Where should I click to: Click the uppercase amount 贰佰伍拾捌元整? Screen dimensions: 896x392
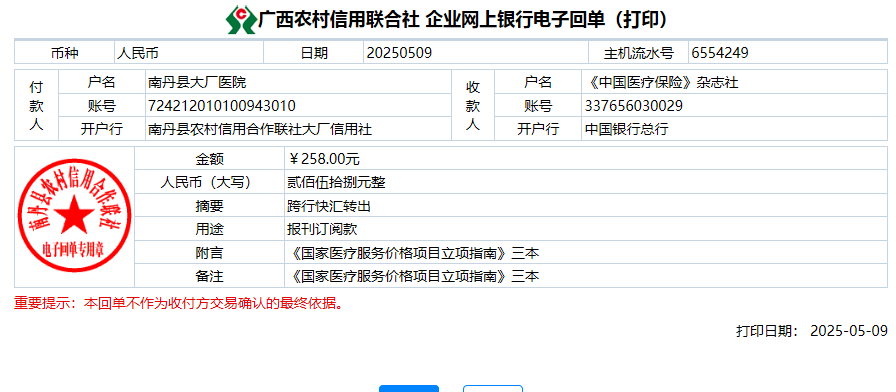tap(336, 183)
